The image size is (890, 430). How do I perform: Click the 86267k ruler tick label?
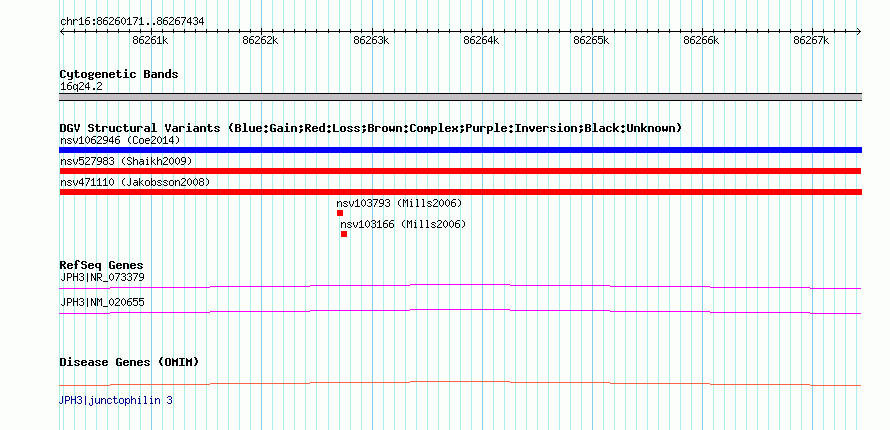point(812,41)
